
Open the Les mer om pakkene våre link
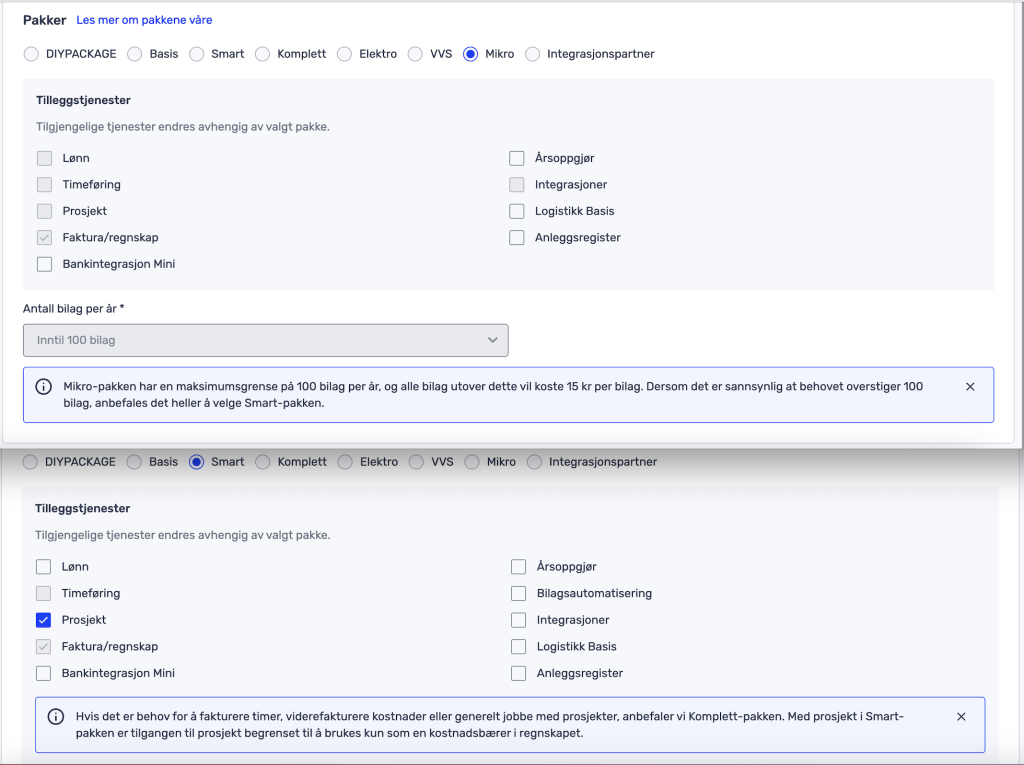(x=144, y=20)
